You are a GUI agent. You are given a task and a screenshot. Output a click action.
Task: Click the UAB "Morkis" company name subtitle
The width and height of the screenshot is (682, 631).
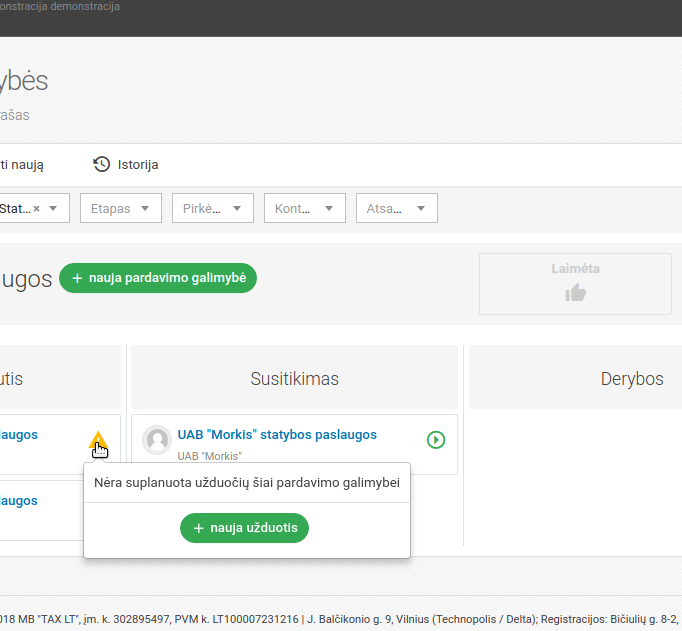(x=209, y=456)
